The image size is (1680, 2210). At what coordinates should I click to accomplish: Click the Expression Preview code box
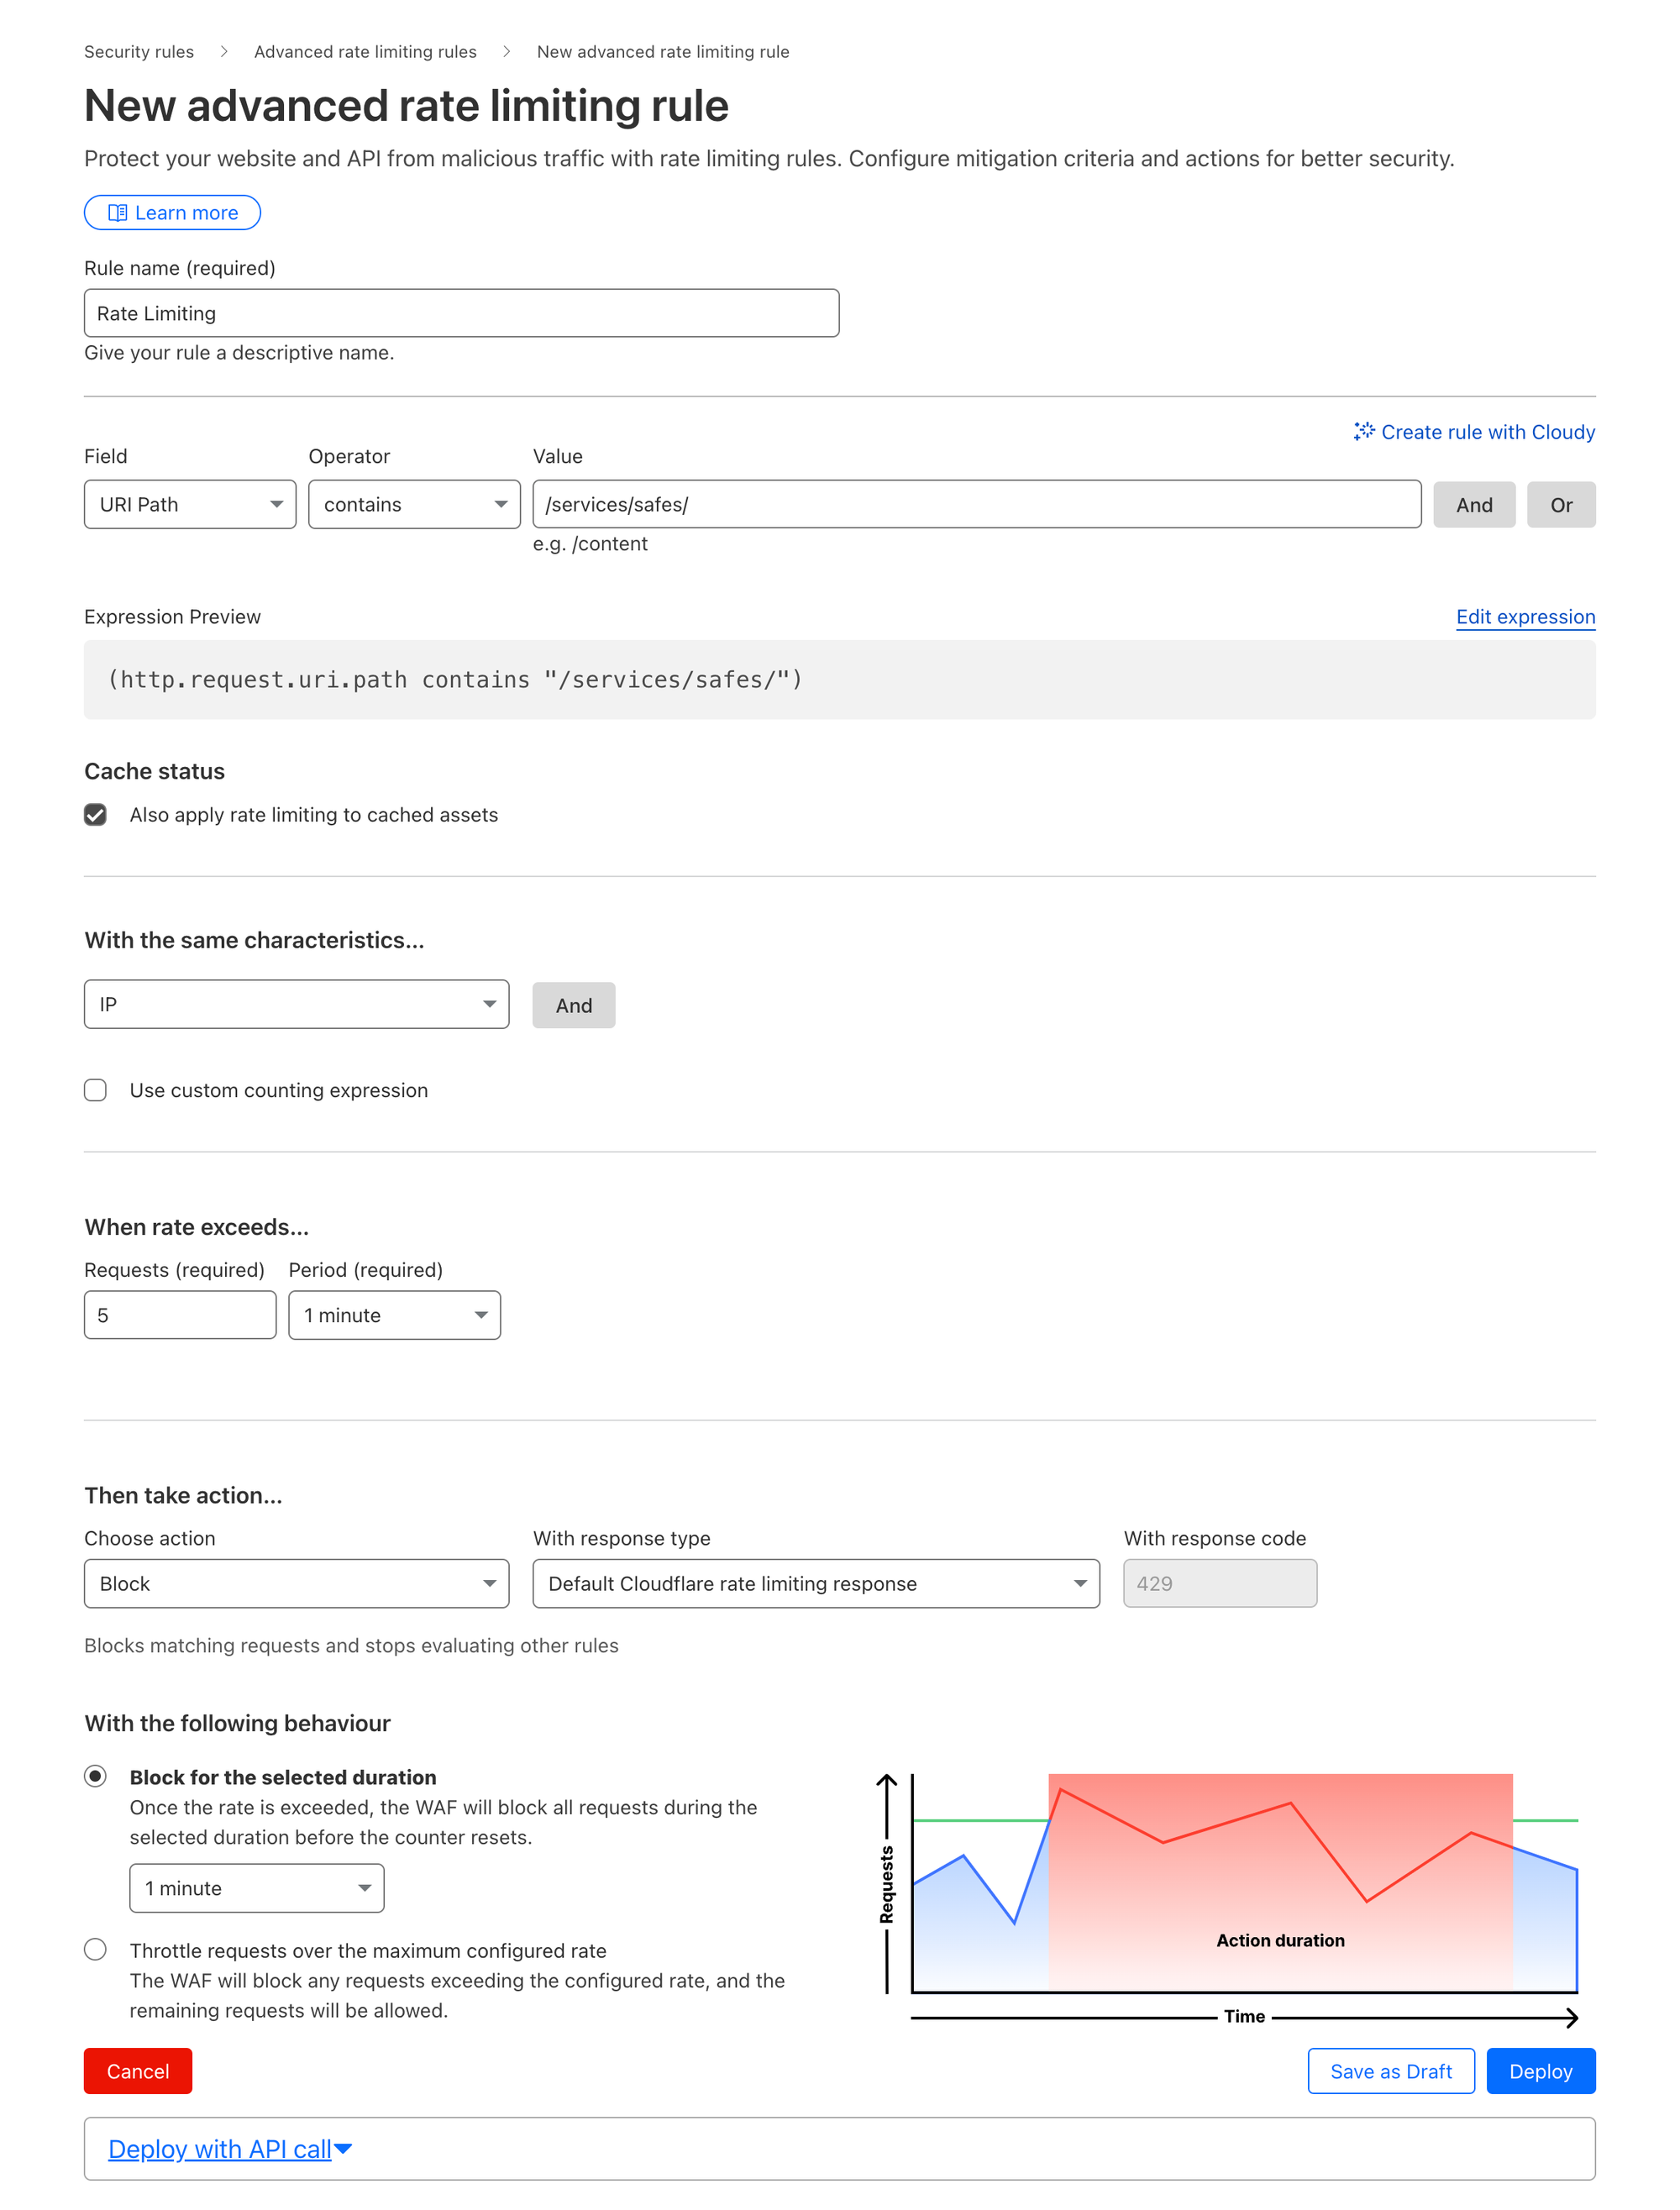[x=840, y=680]
